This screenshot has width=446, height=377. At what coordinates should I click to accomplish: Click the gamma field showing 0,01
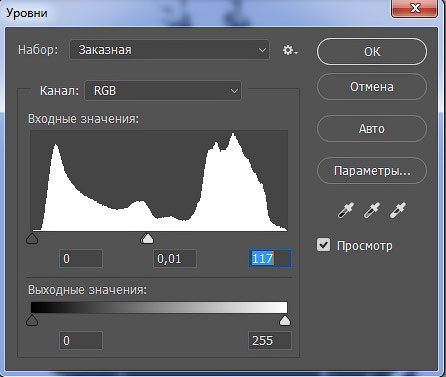pyautogui.click(x=175, y=258)
